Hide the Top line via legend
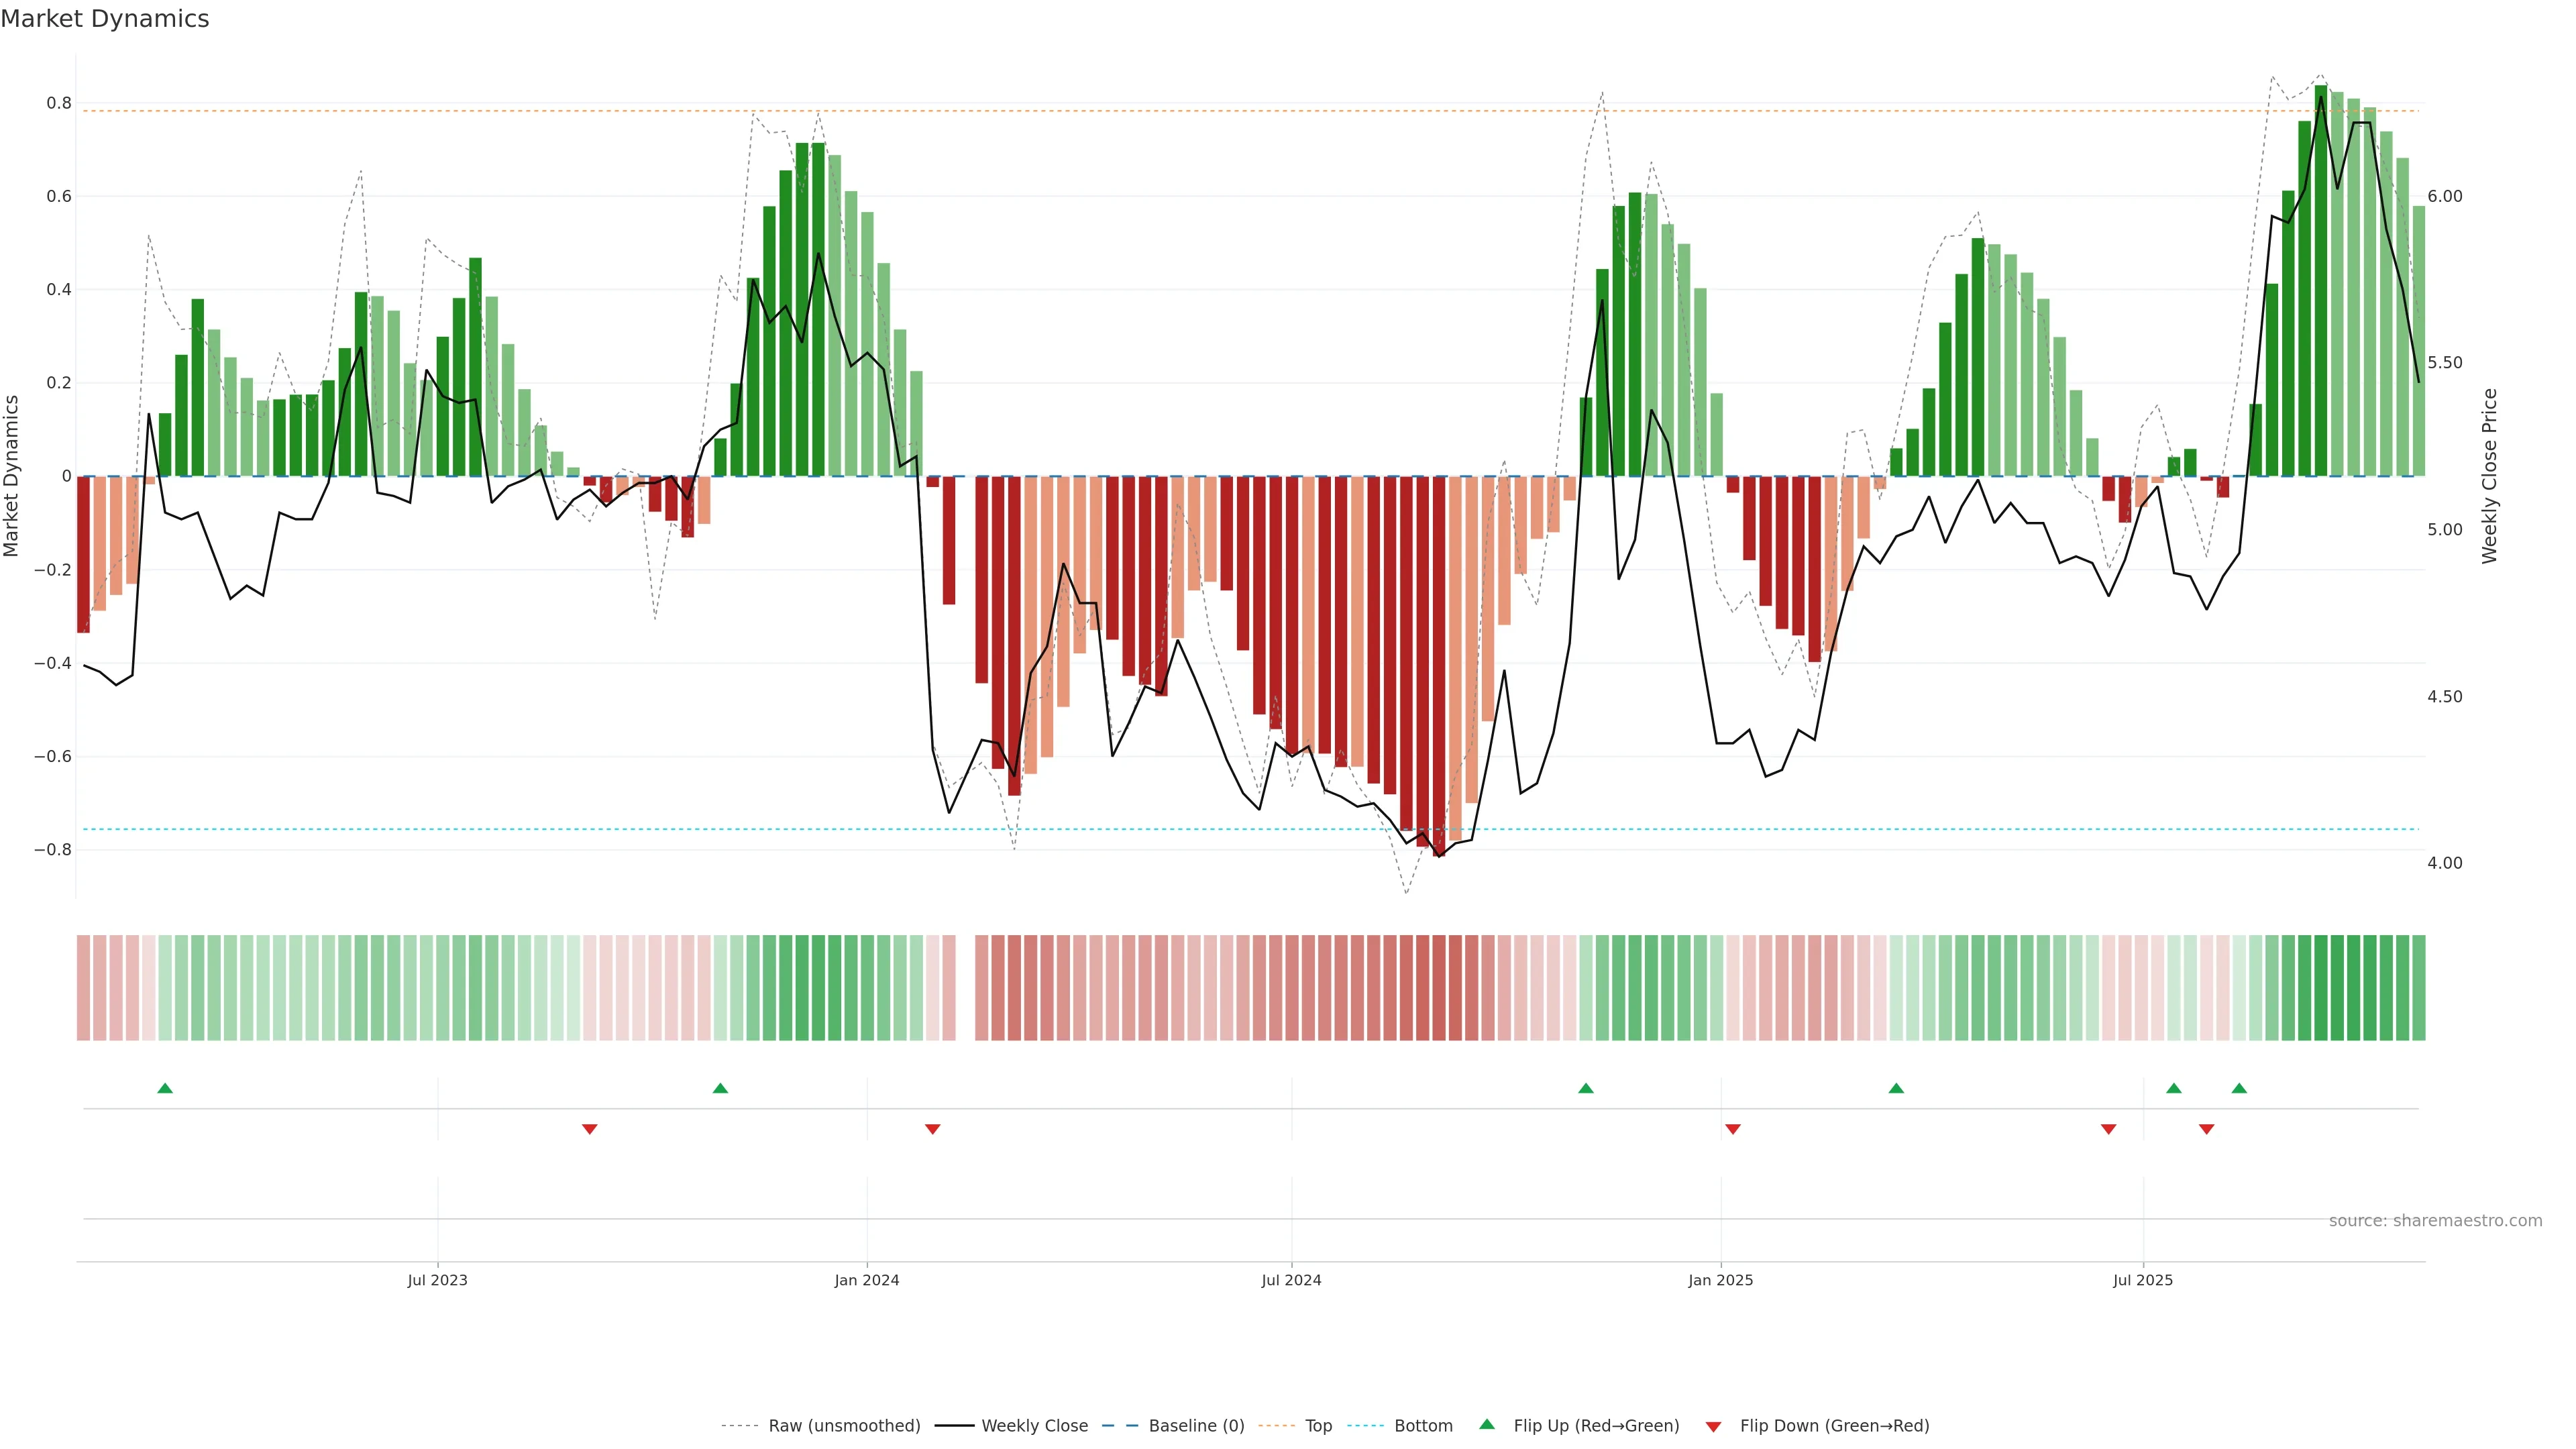 click(x=1318, y=1426)
